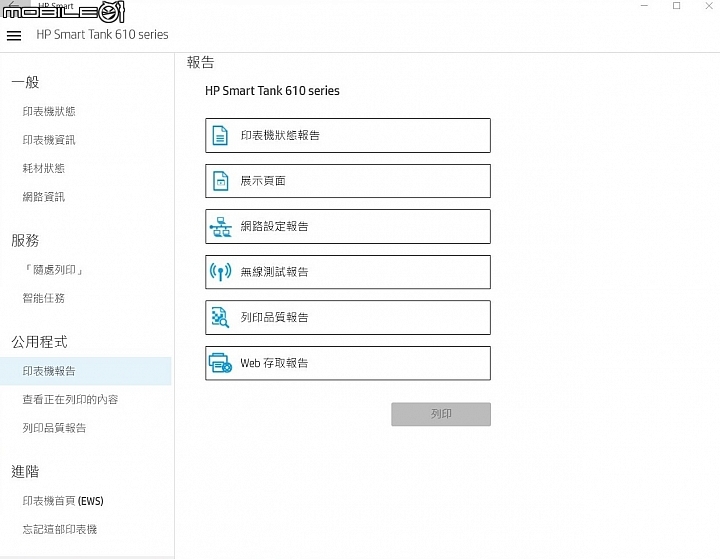Open 「隨處列印」 in the sidebar
Screen dimensions: 720x559
(x=54, y=270)
